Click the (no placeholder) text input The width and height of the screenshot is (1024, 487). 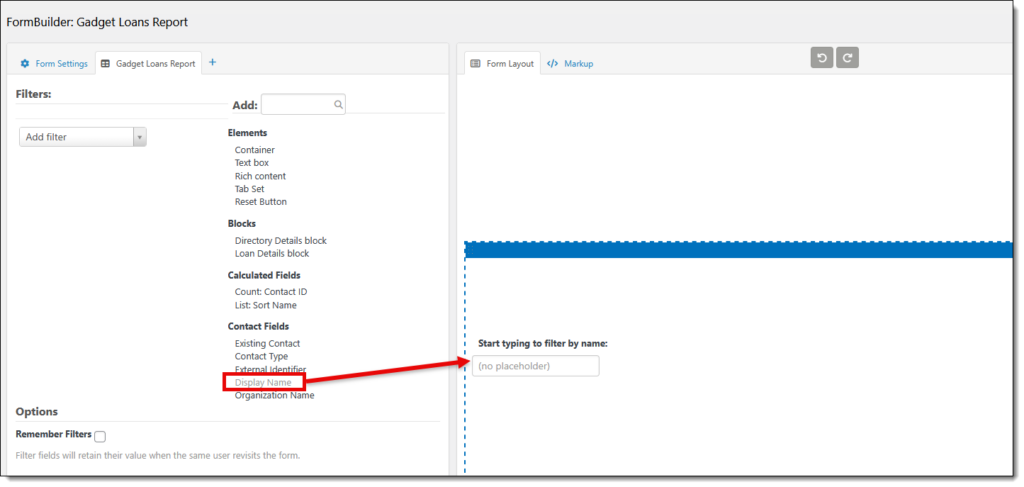click(x=536, y=366)
